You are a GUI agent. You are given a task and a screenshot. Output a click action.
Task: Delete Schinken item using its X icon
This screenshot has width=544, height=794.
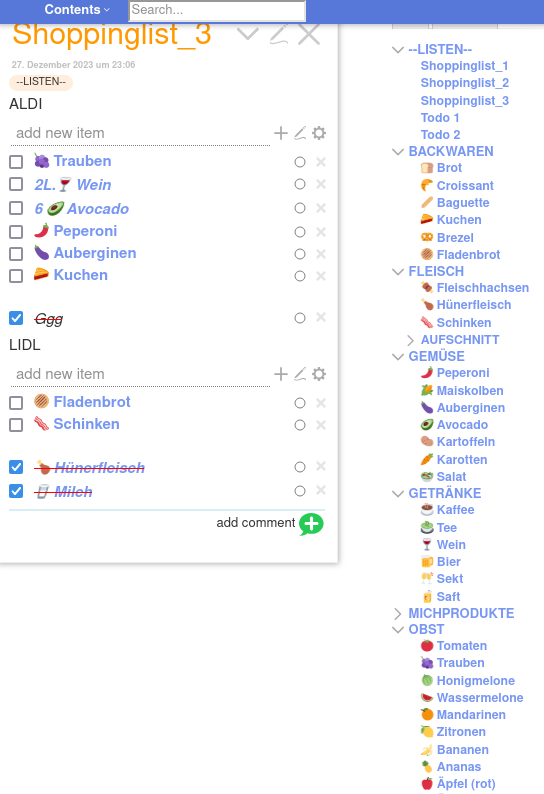click(x=321, y=425)
